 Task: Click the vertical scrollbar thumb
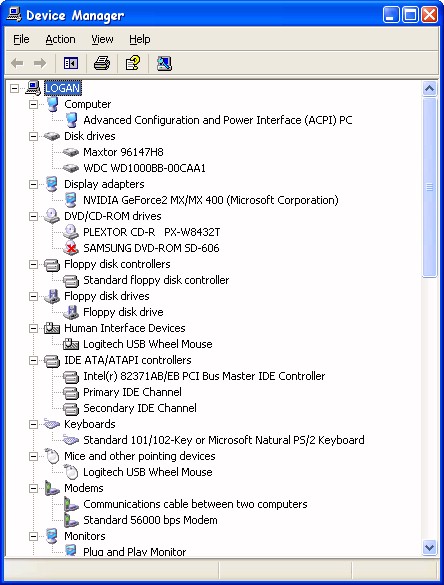429,187
